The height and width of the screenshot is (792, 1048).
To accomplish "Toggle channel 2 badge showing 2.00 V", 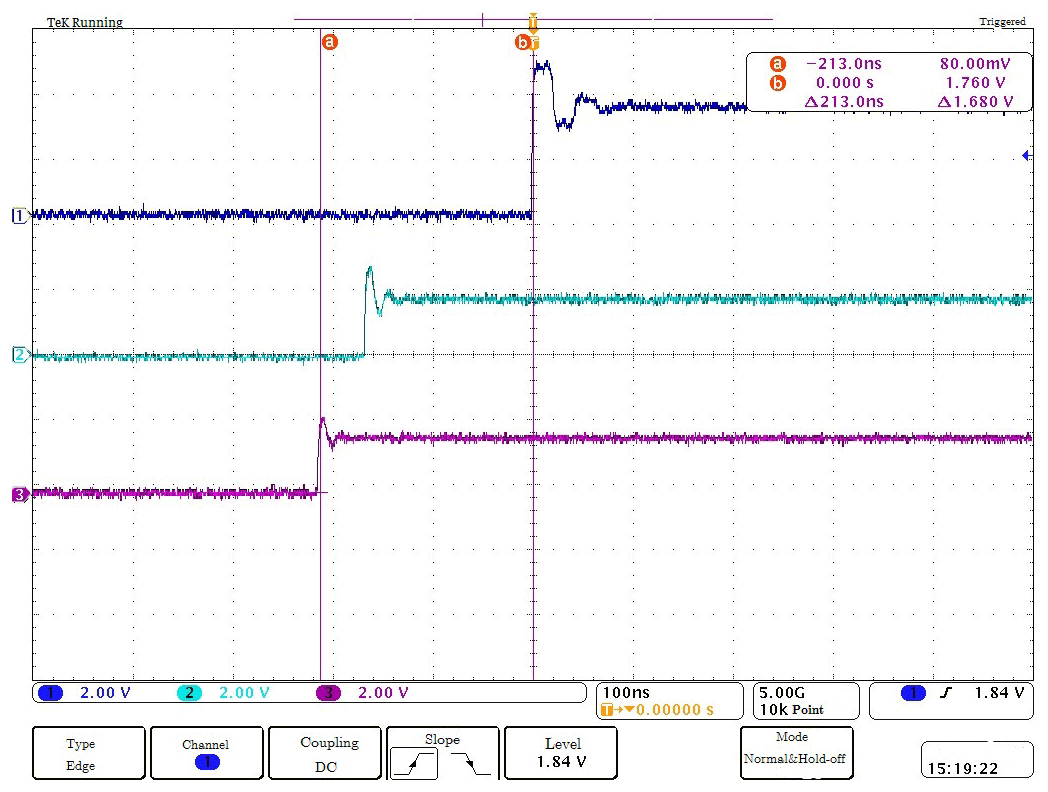I will 189,693.
